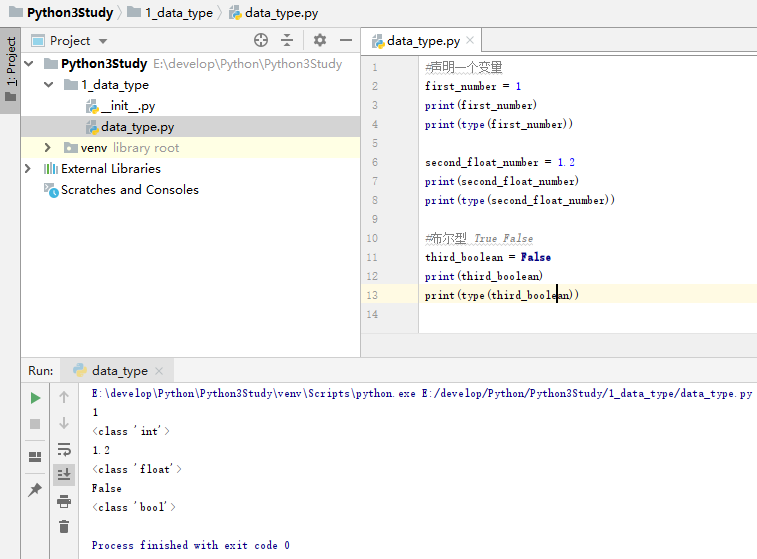
Task: Collapse the 1_data_type folder
Action: pyautogui.click(x=47, y=85)
